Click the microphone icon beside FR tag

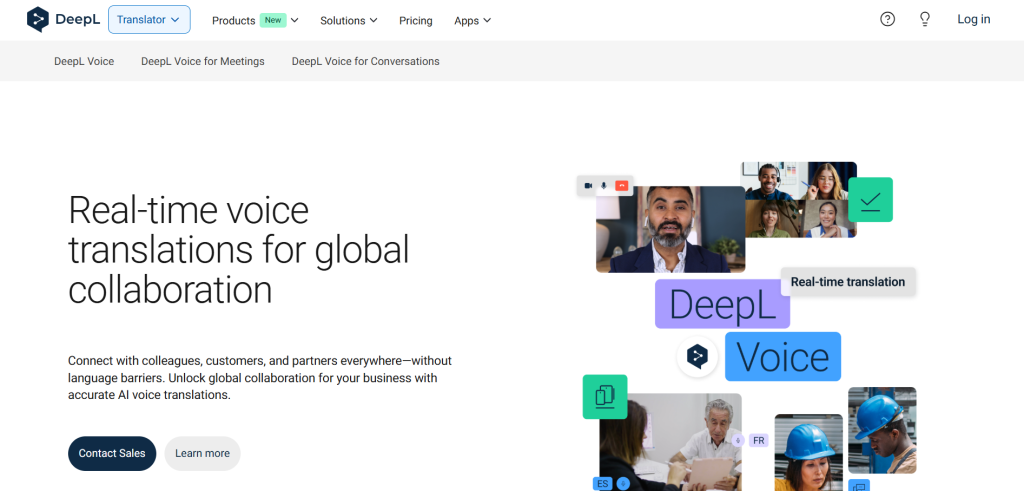(738, 440)
